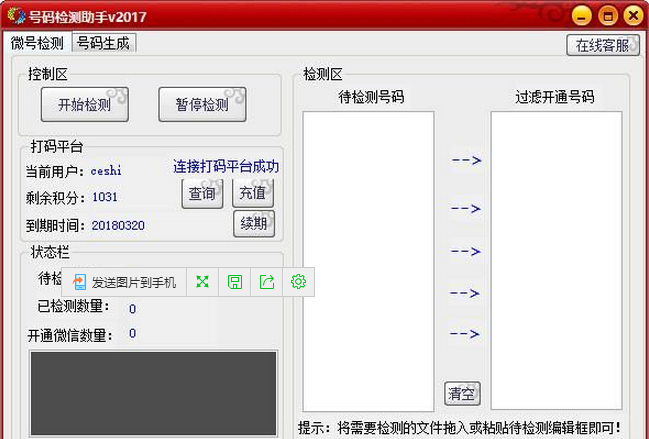Click 发送图片到手机 text label

(134, 283)
